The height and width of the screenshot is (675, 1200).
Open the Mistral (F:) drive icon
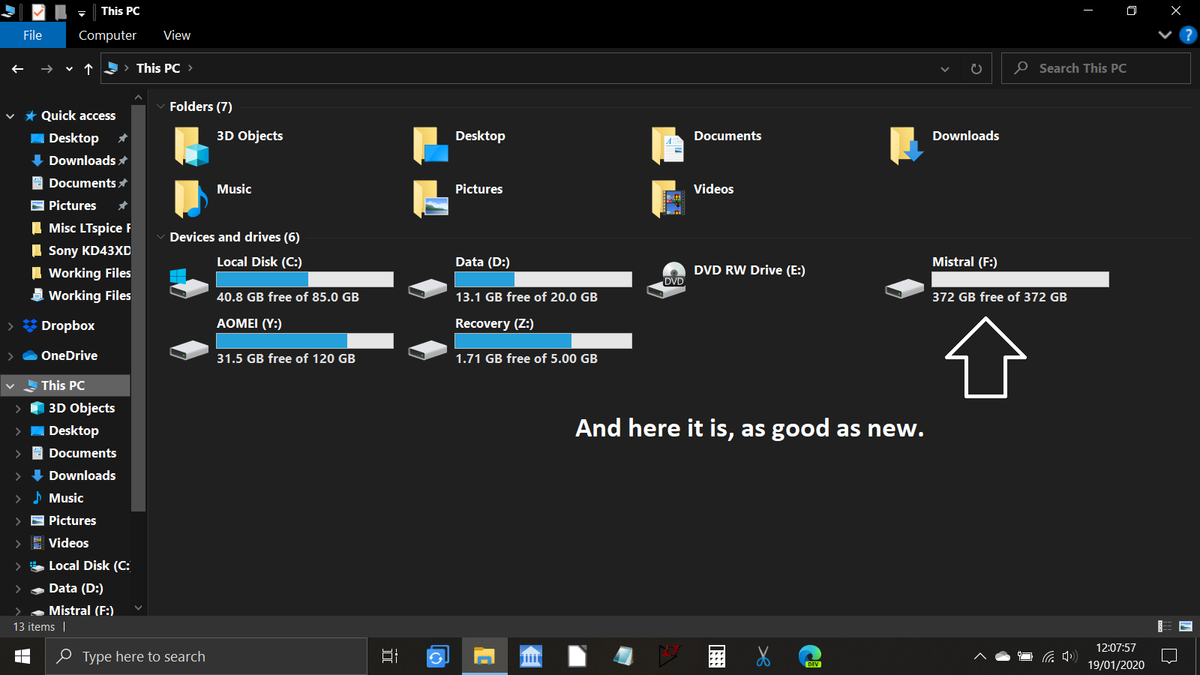pos(906,288)
